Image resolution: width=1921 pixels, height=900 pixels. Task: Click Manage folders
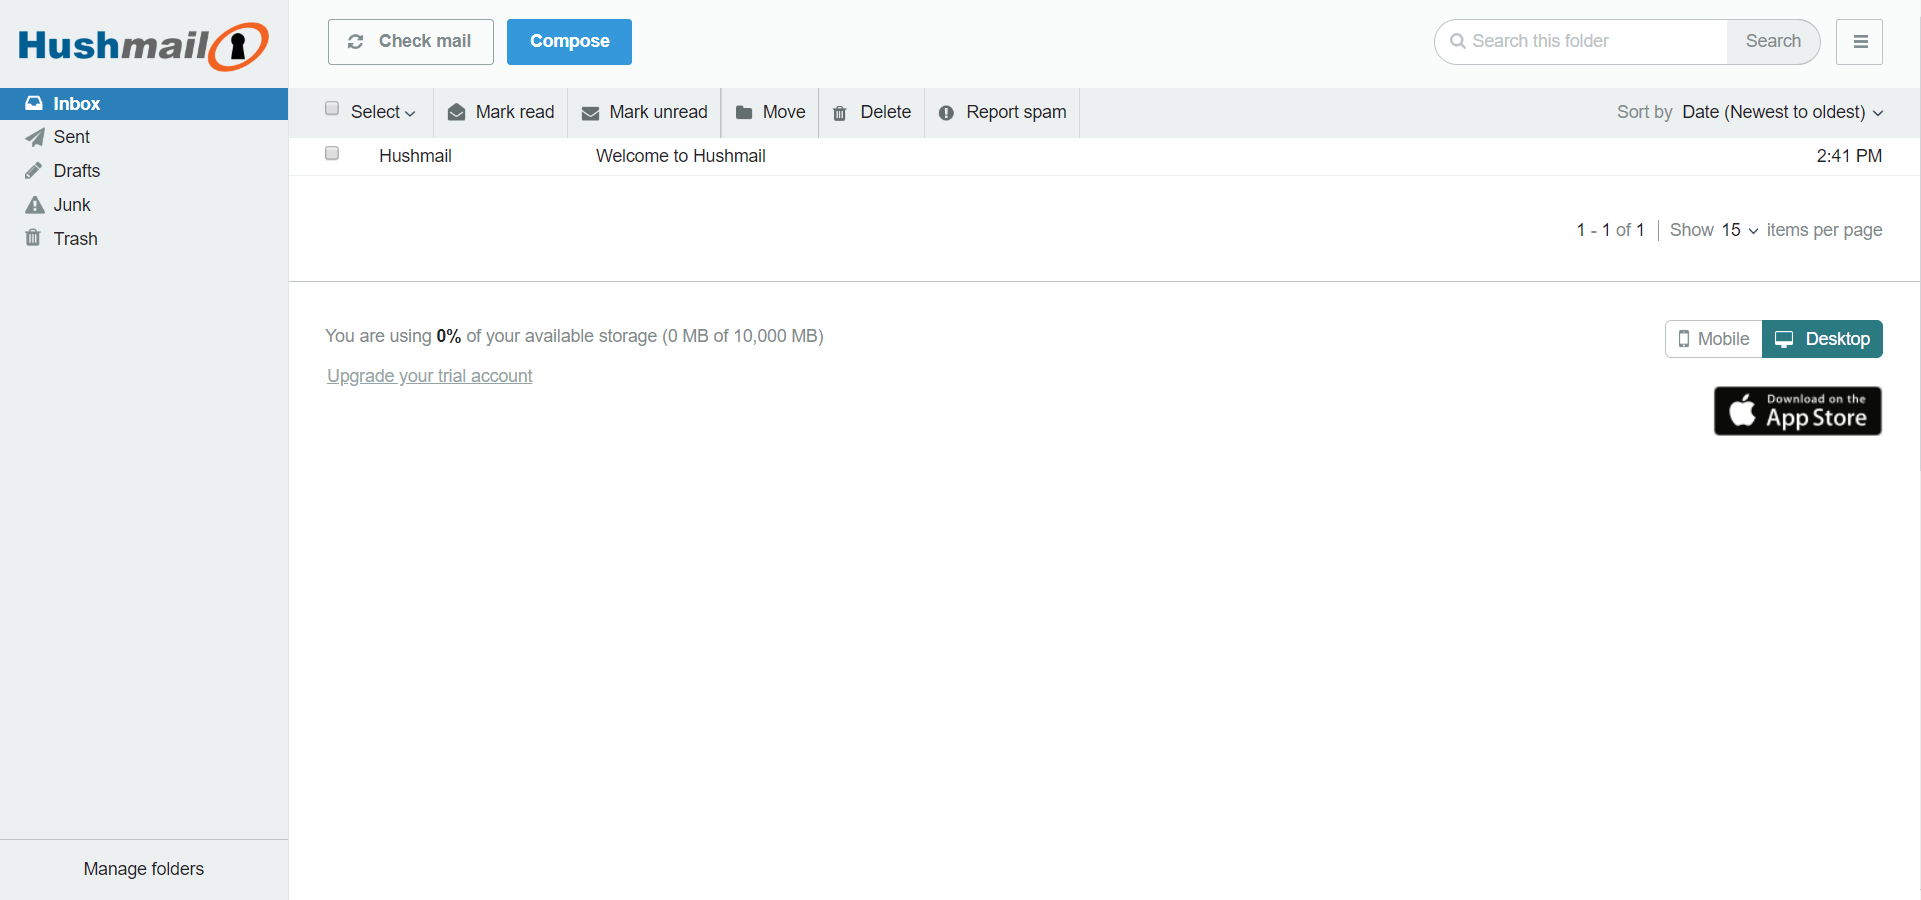click(144, 869)
